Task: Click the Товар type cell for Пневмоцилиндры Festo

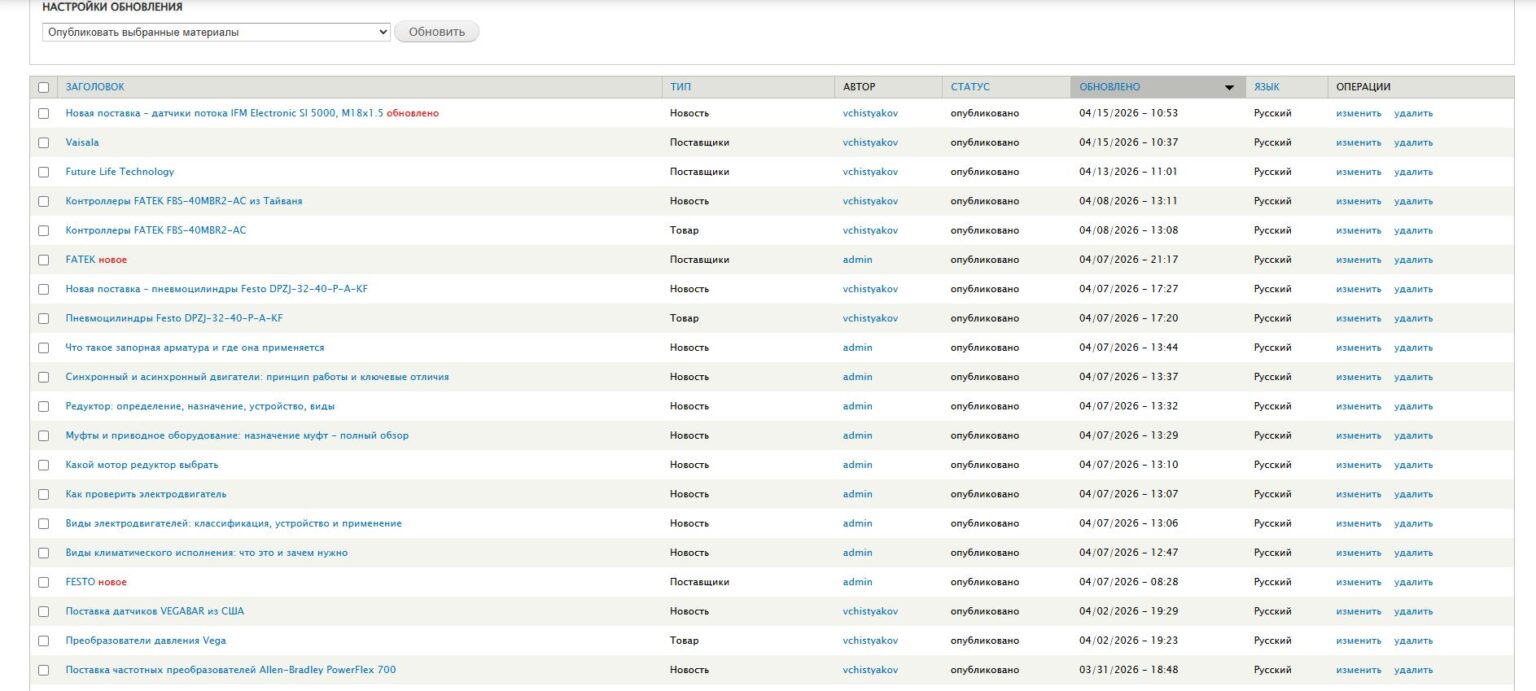Action: pos(684,318)
